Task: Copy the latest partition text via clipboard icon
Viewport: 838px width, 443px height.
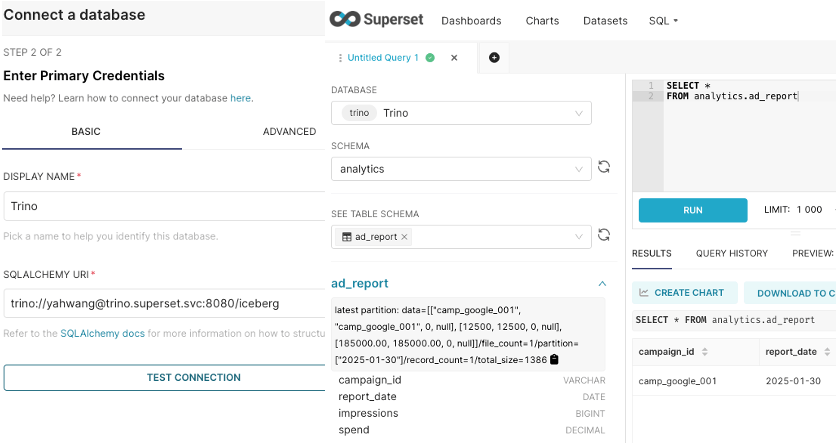Action: 554,360
